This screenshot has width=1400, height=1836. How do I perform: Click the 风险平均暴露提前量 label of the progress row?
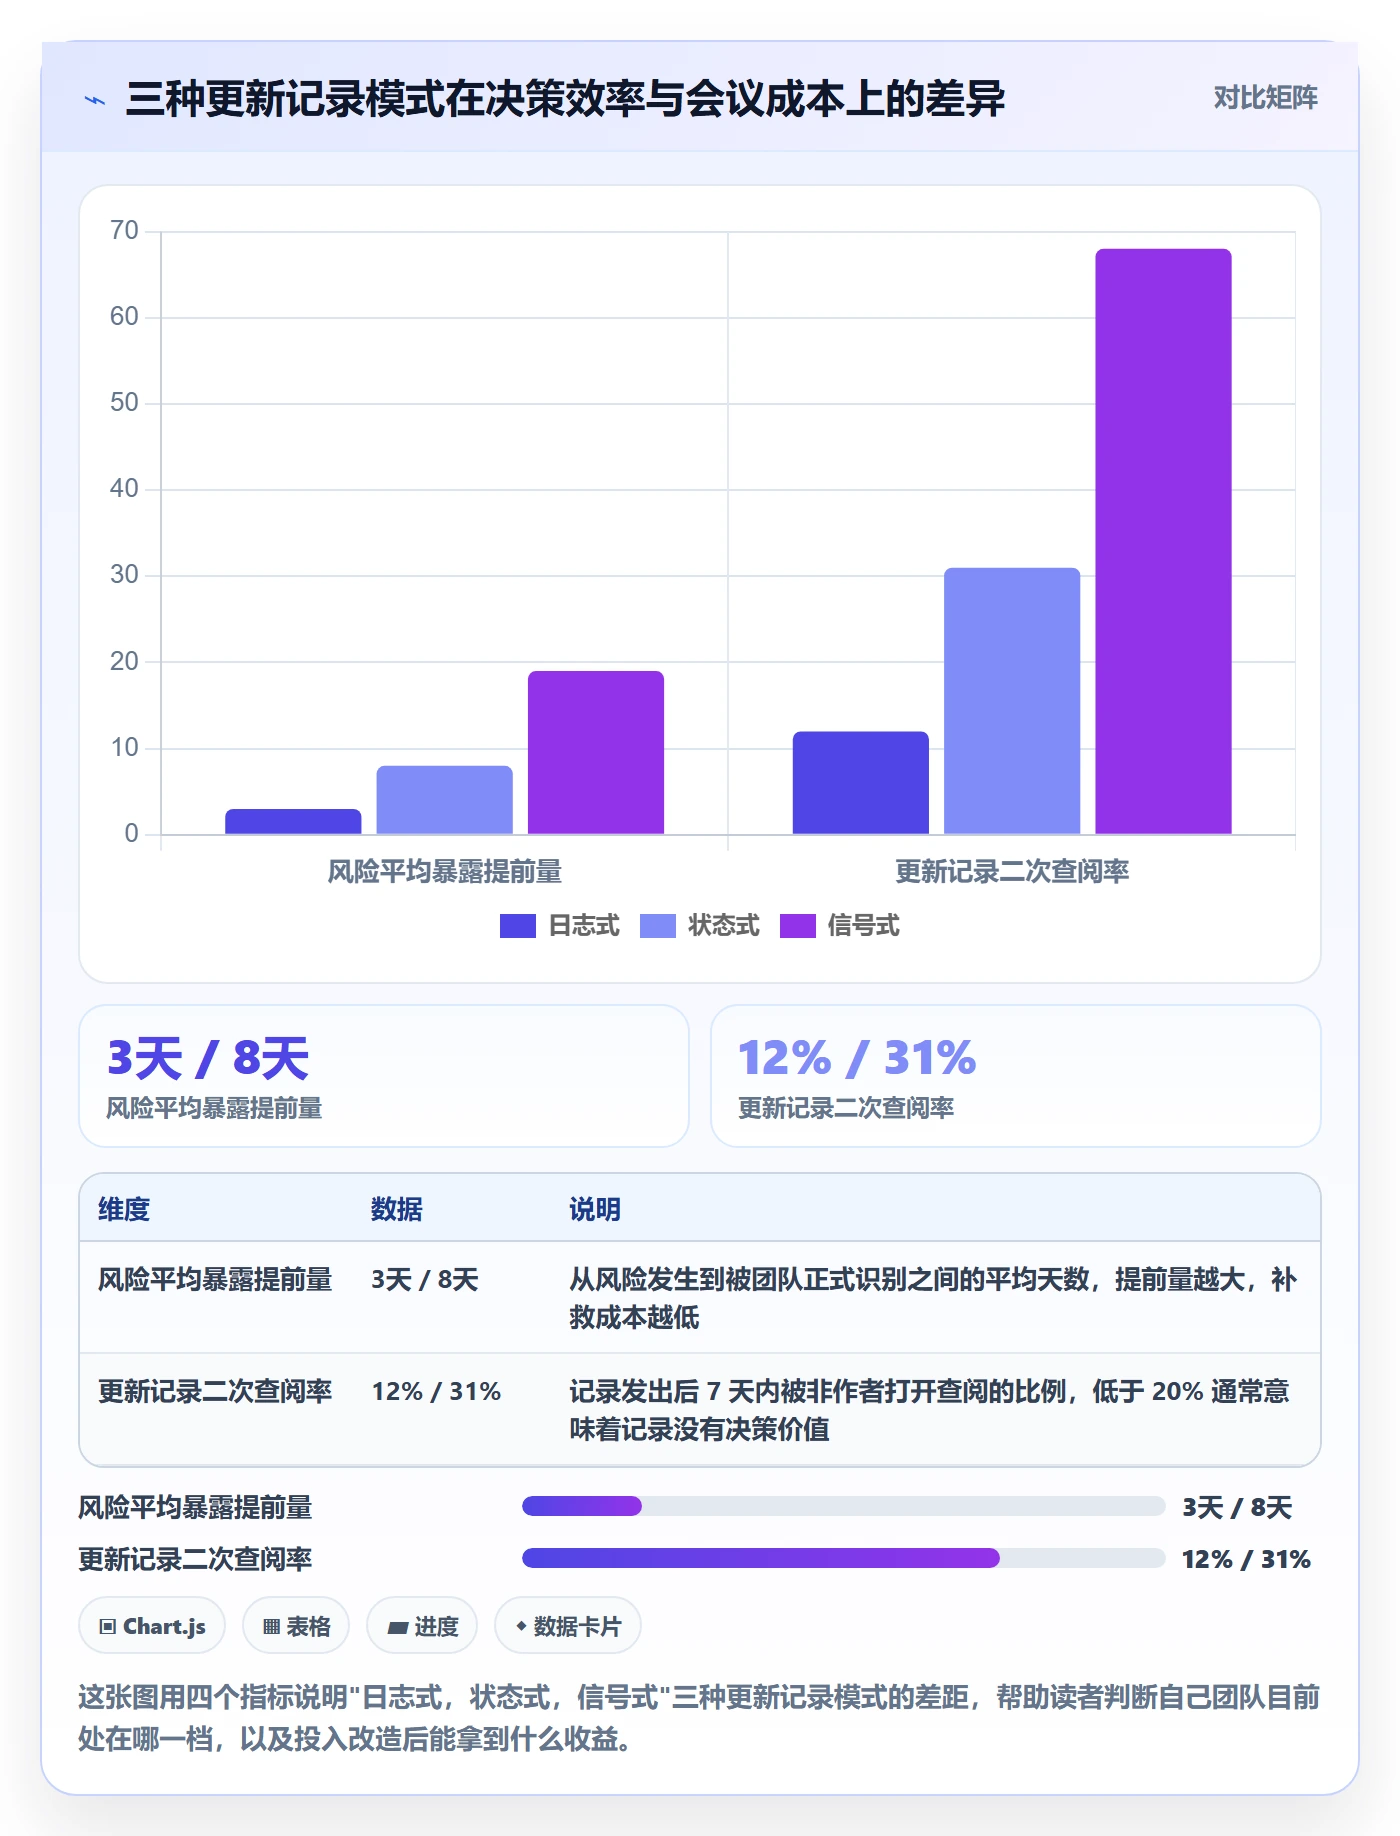(x=195, y=1507)
